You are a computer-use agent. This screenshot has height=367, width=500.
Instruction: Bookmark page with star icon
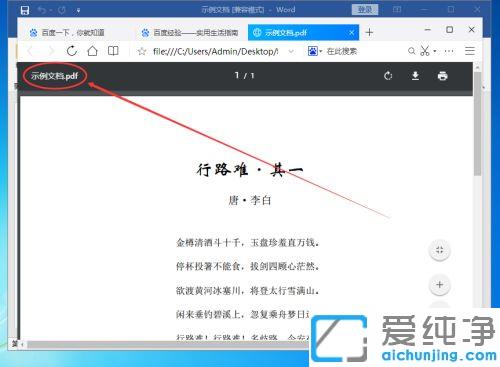142,51
